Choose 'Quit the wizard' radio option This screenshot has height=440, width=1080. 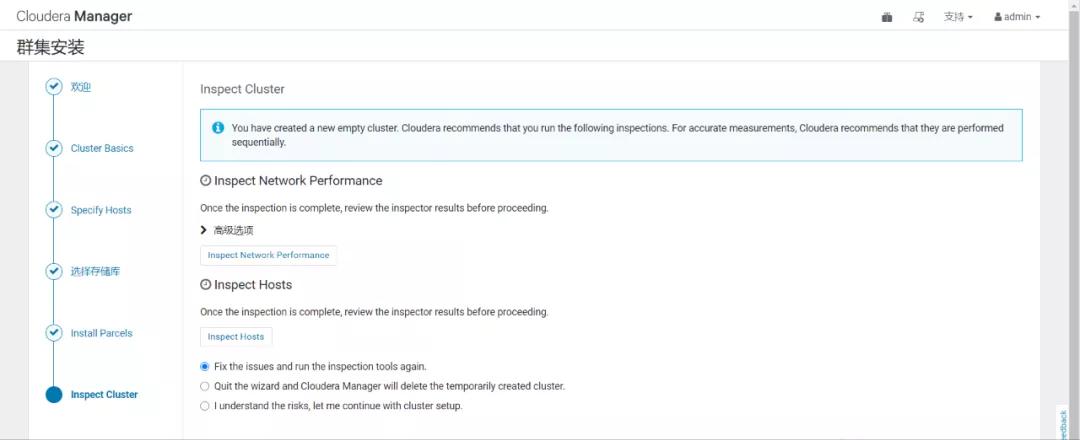205,386
